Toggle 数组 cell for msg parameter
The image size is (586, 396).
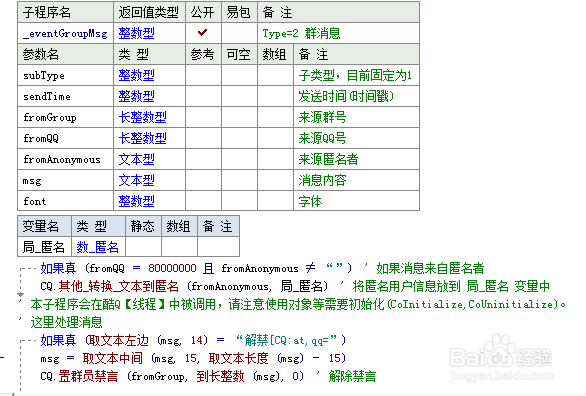point(275,180)
